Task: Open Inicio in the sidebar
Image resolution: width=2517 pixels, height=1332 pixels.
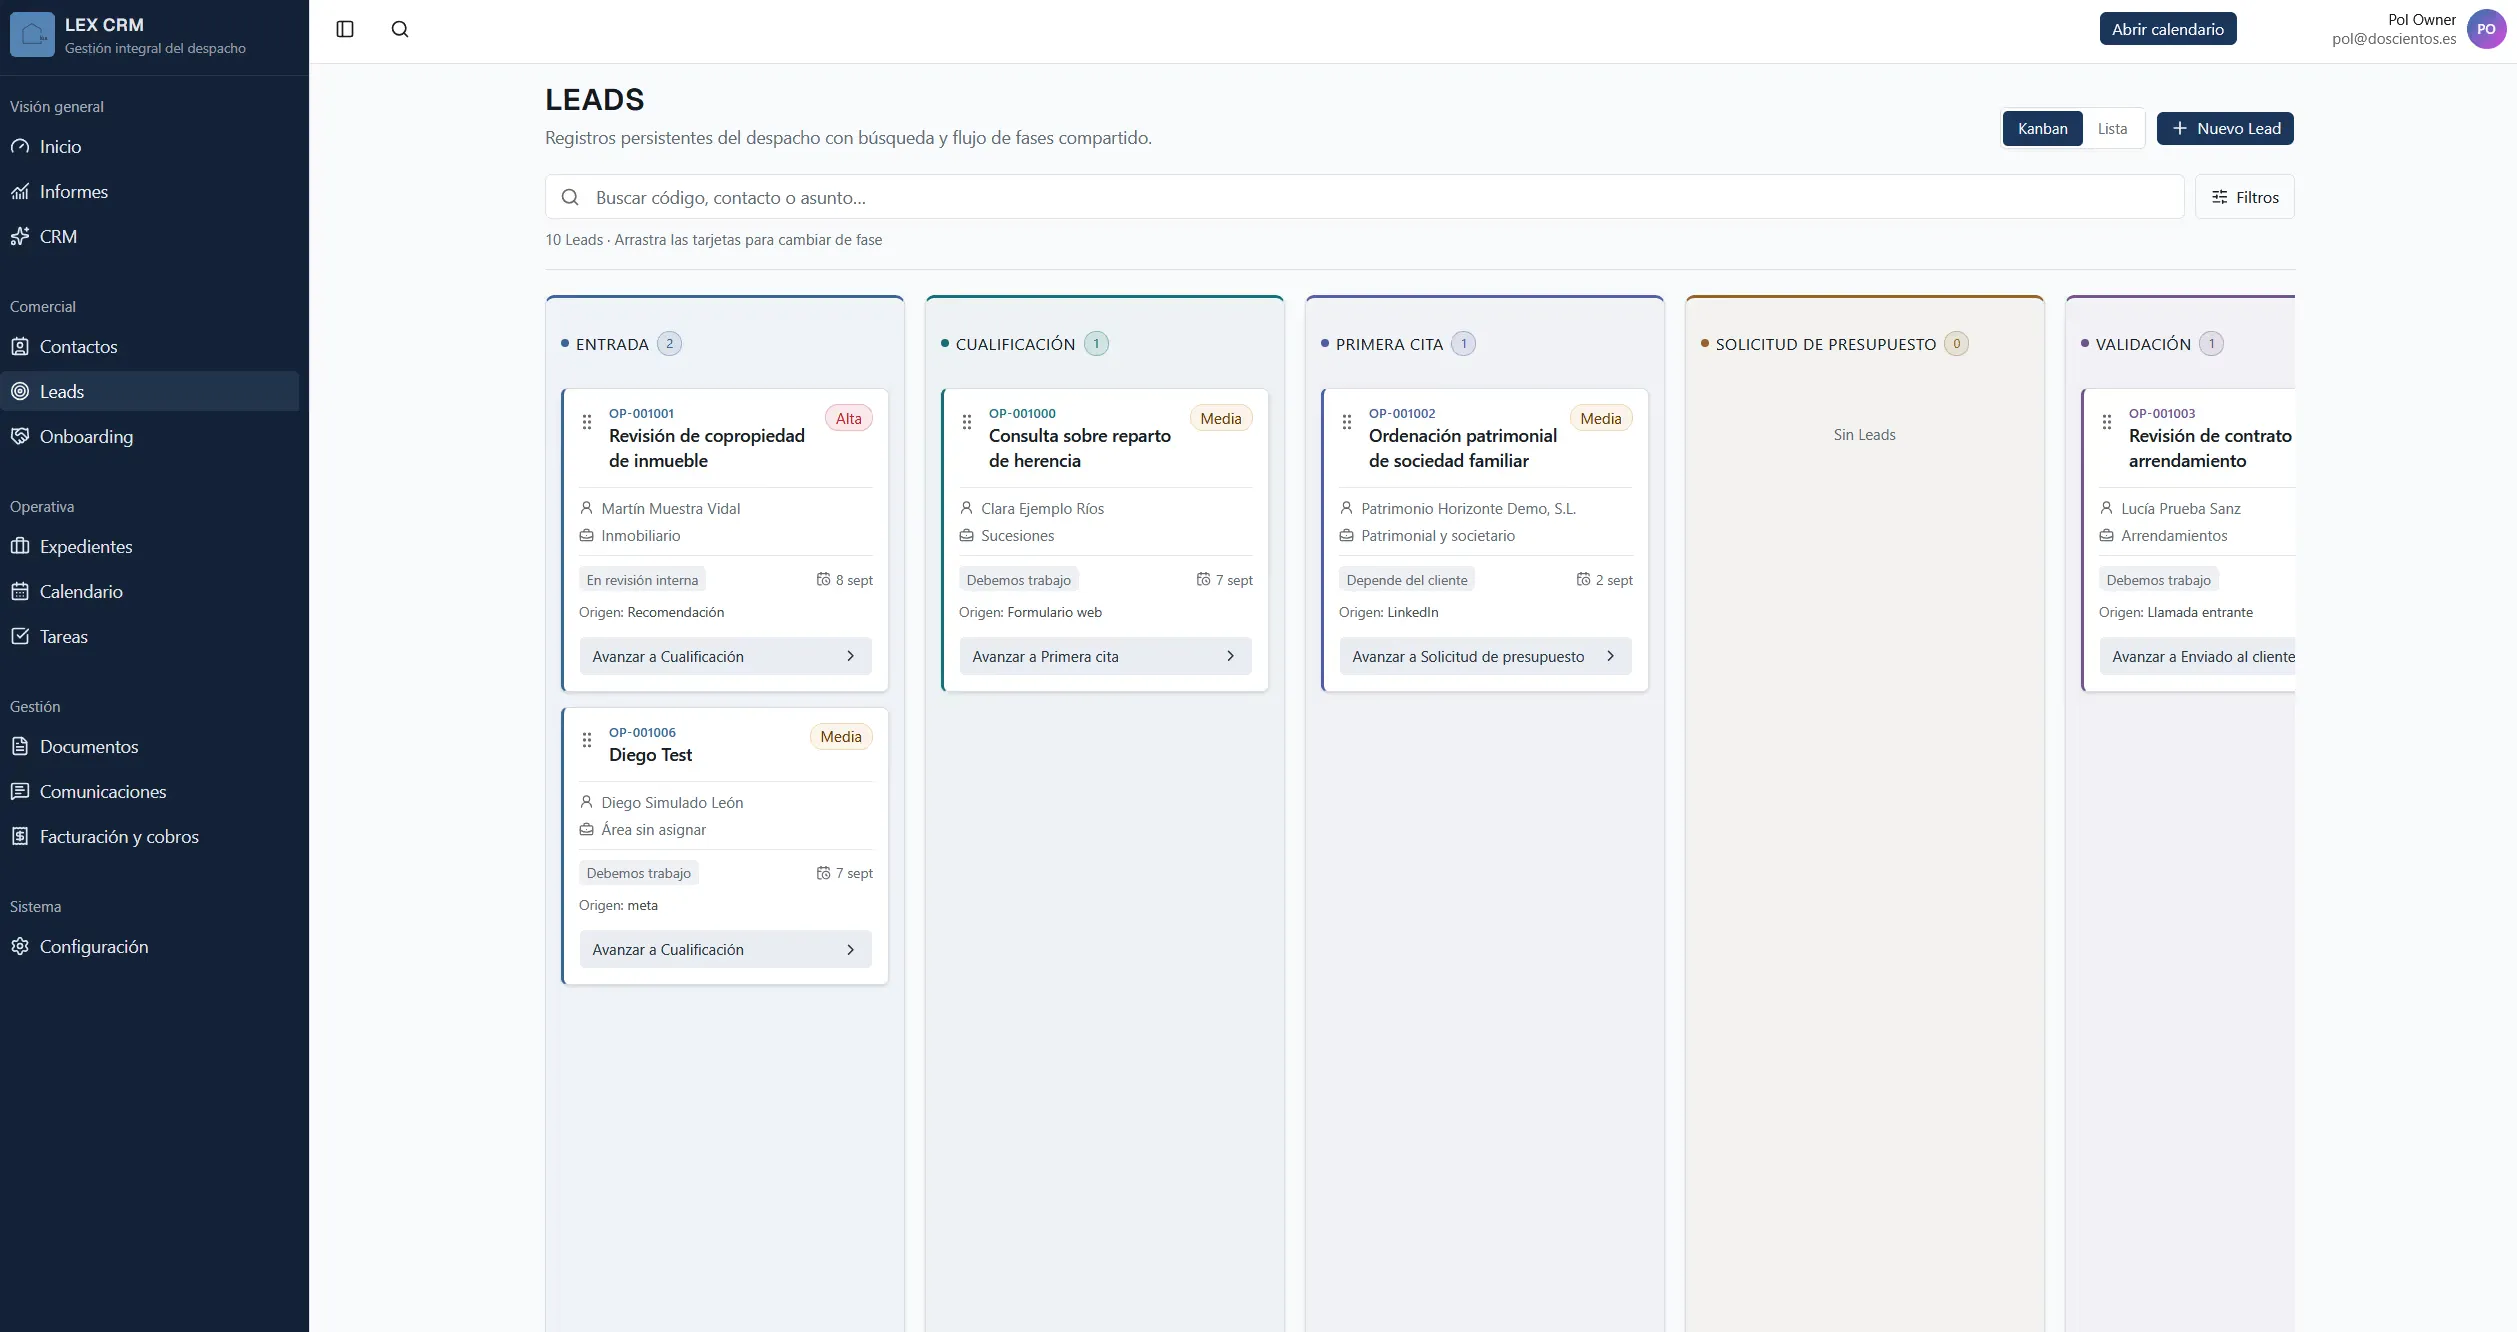Action: [150, 146]
